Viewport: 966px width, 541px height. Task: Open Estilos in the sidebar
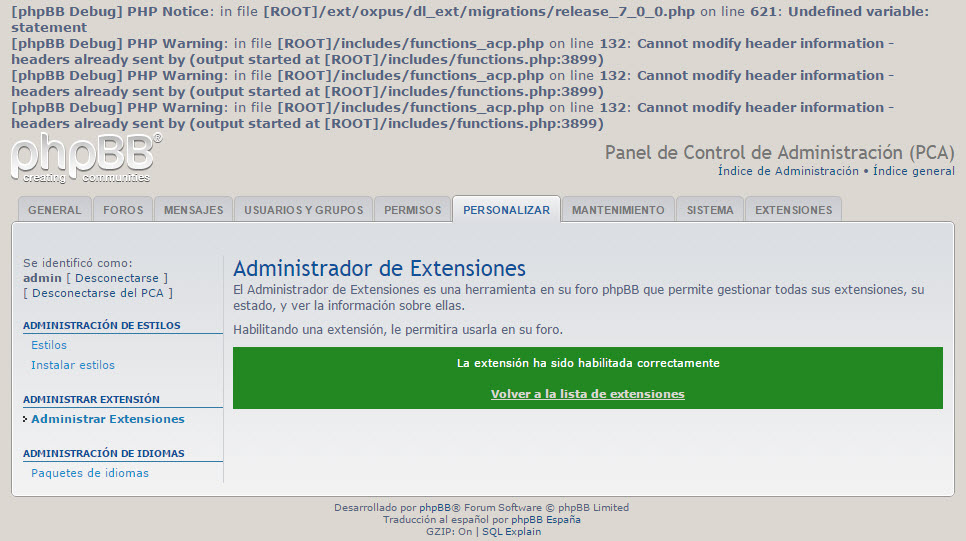(x=49, y=345)
